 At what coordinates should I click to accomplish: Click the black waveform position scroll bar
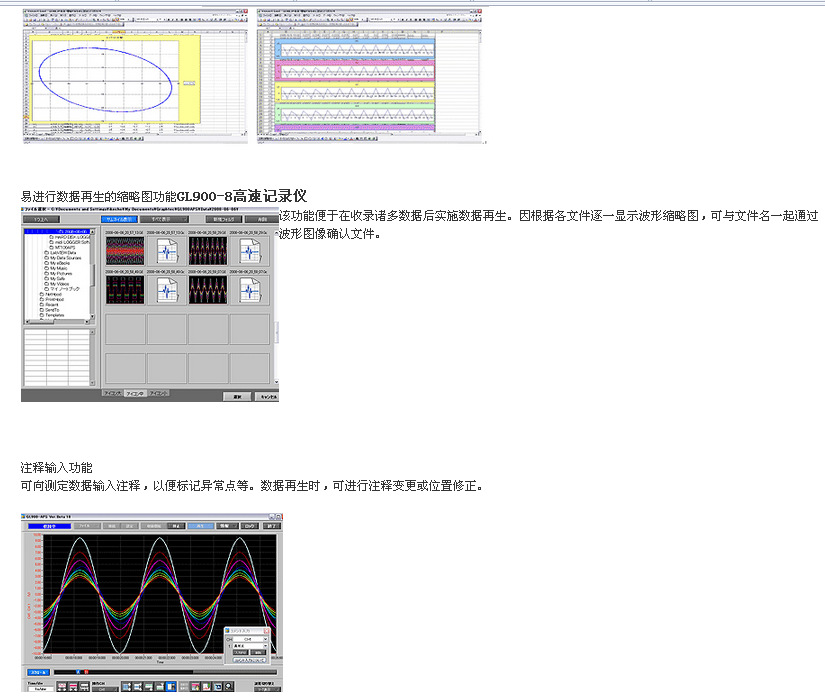coord(165,672)
